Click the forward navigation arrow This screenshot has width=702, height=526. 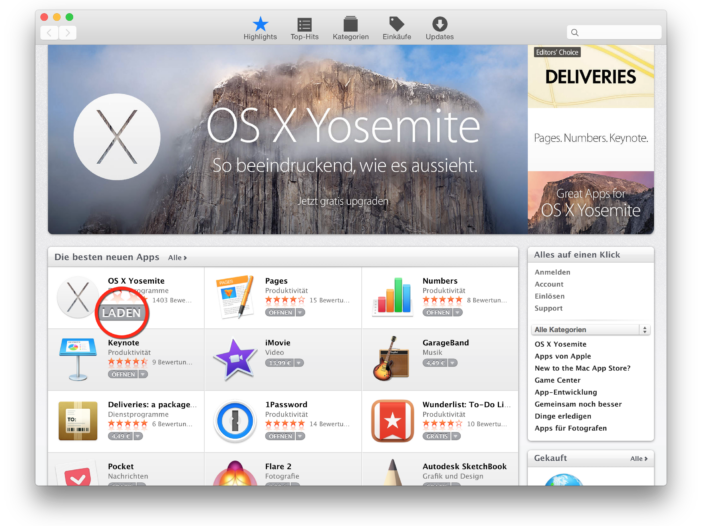(68, 33)
